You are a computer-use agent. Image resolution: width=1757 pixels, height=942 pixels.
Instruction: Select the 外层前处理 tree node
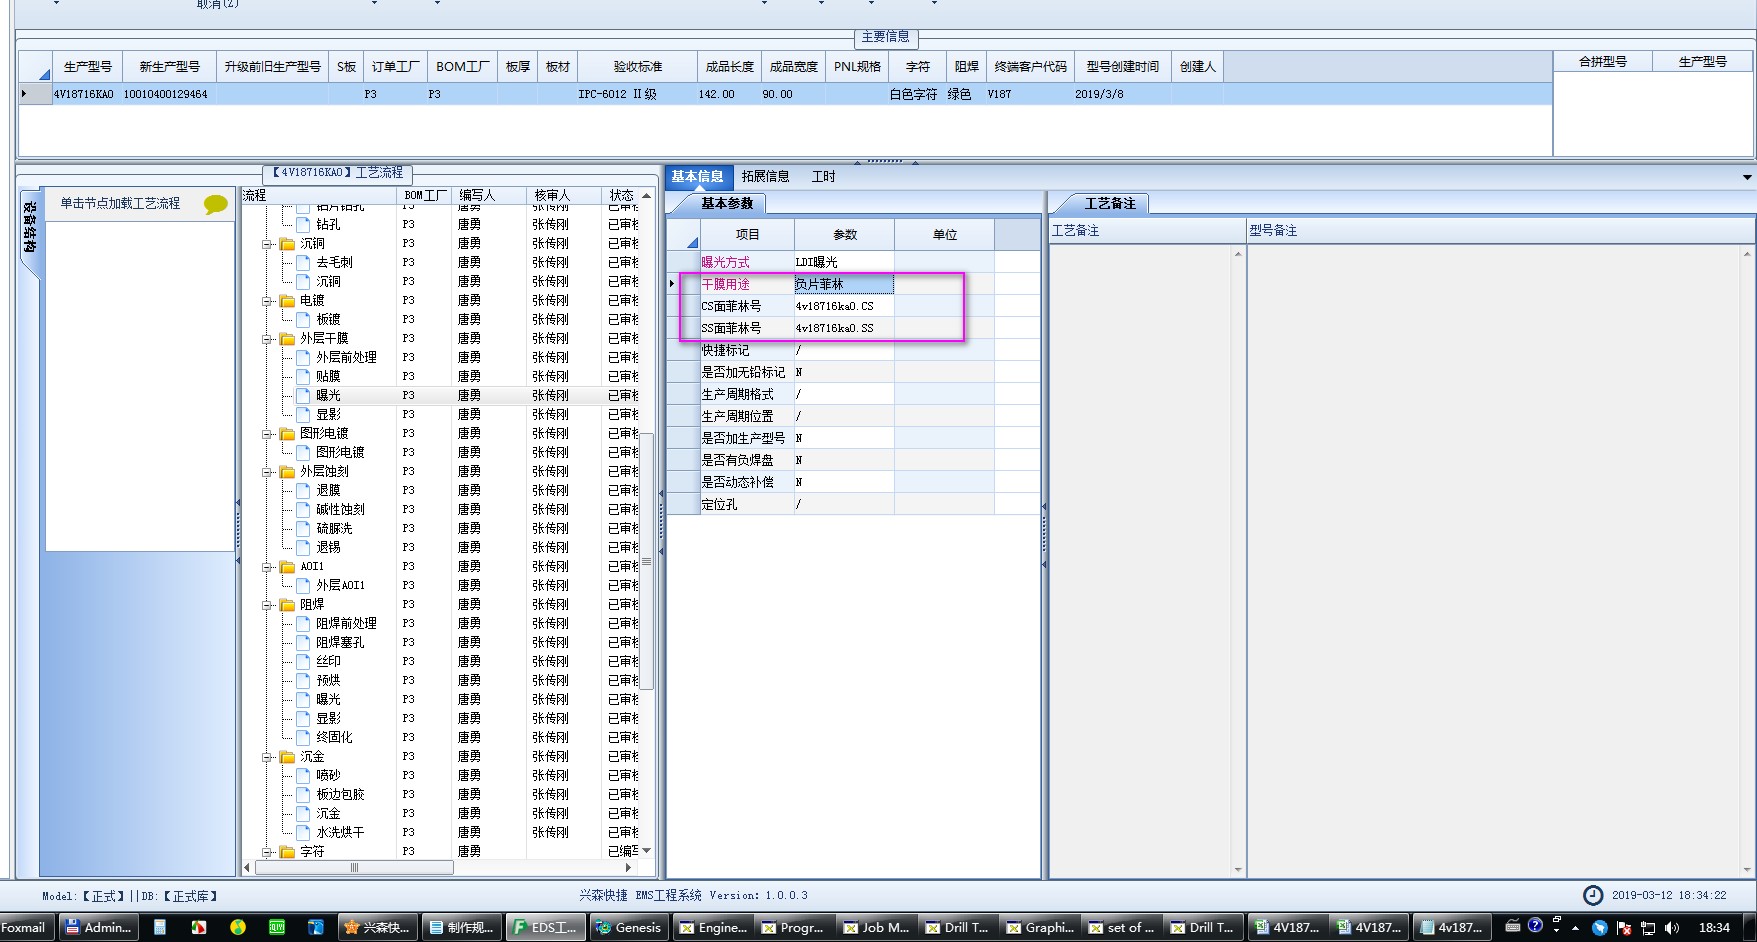pyautogui.click(x=346, y=358)
